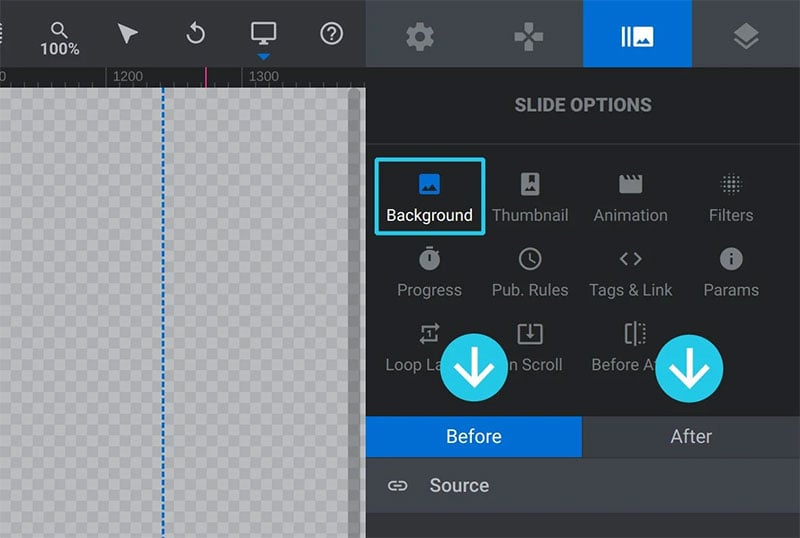This screenshot has height=538, width=800.
Task: Open the layers stack tab
Action: click(746, 36)
